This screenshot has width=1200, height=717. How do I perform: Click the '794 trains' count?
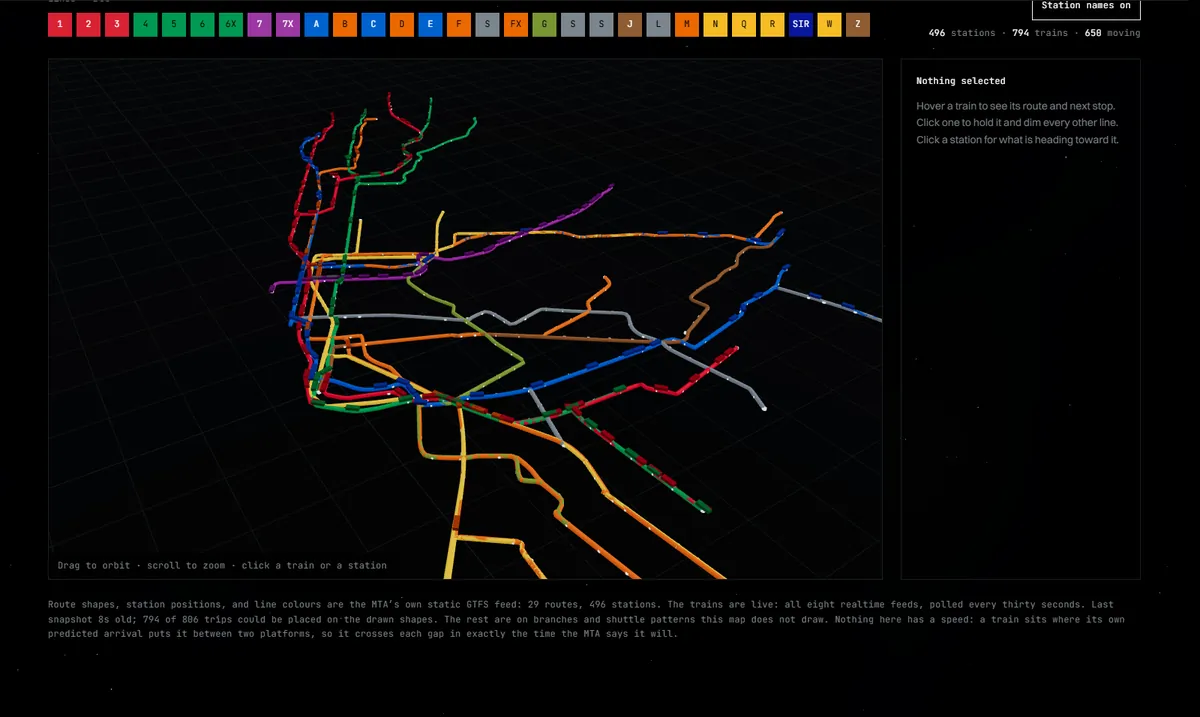tap(1037, 33)
